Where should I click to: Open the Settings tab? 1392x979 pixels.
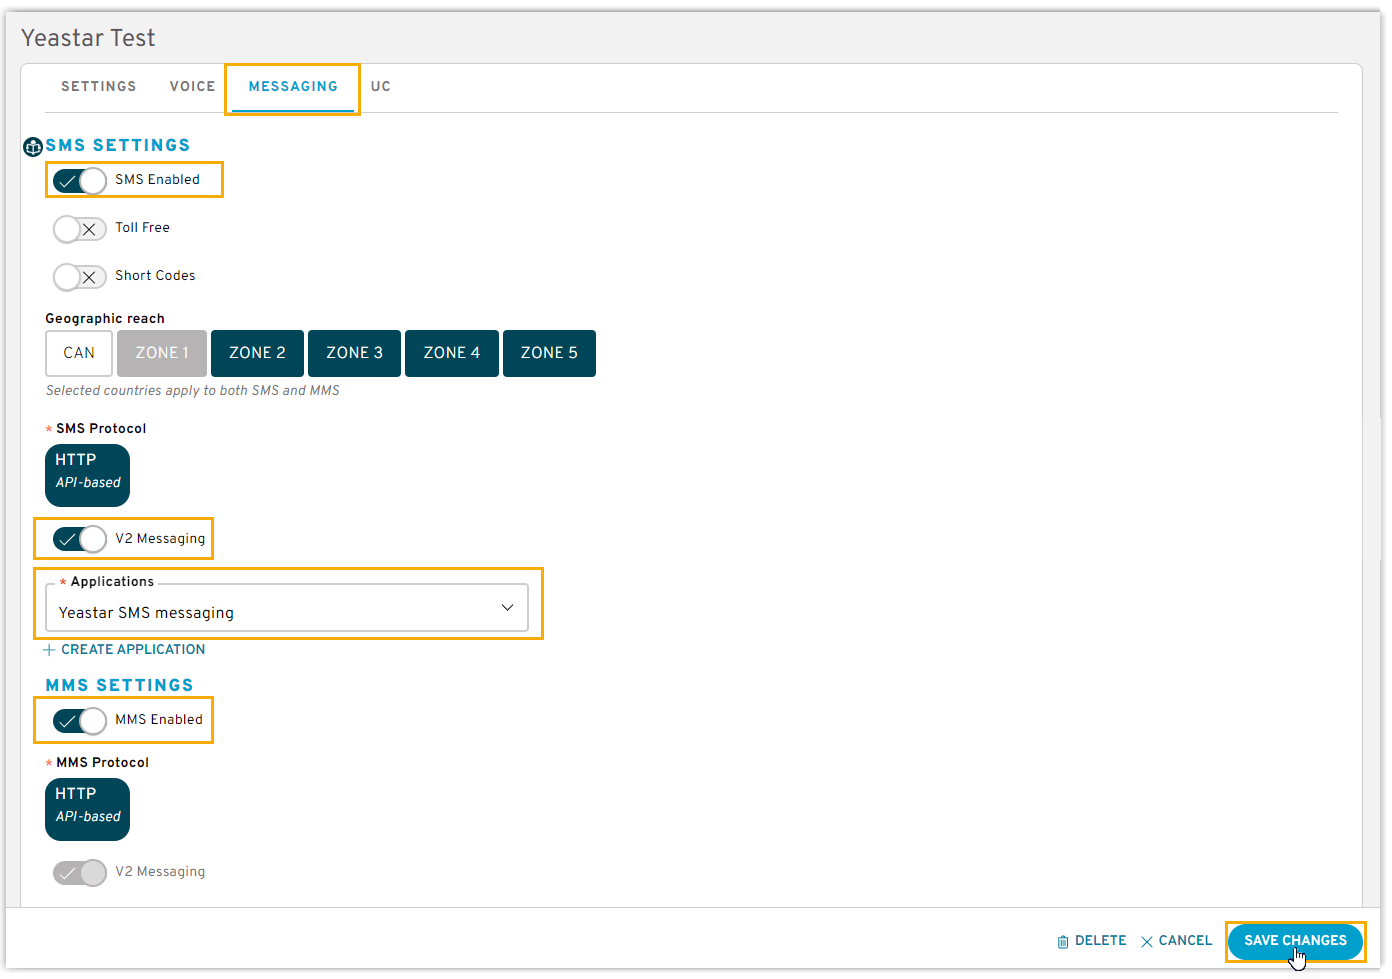[98, 87]
